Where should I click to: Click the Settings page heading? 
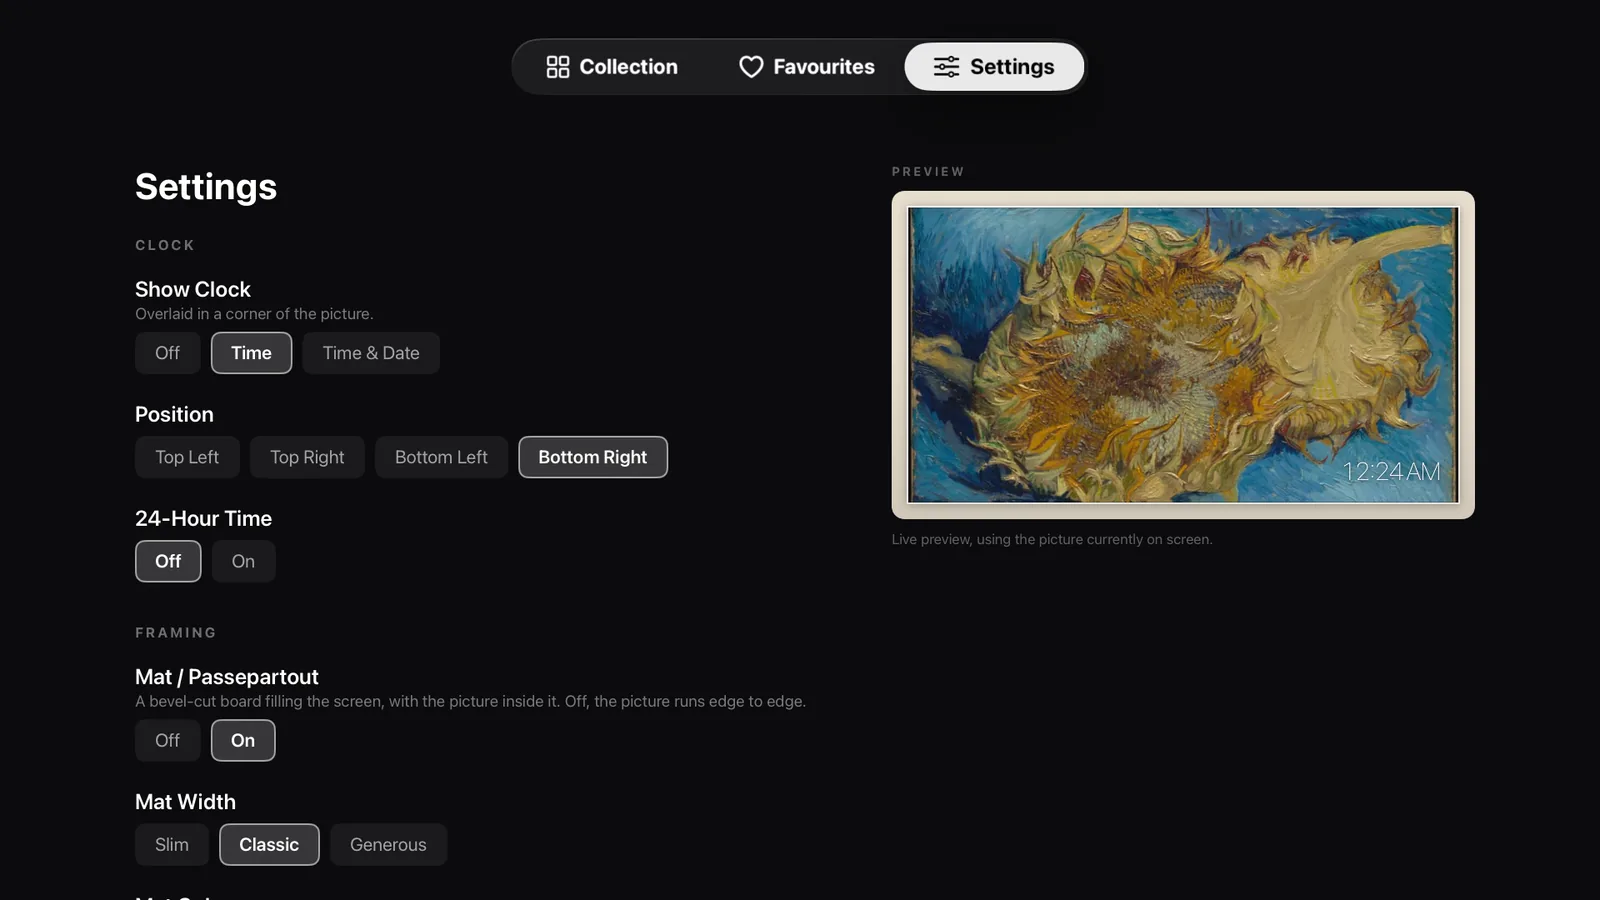(206, 187)
